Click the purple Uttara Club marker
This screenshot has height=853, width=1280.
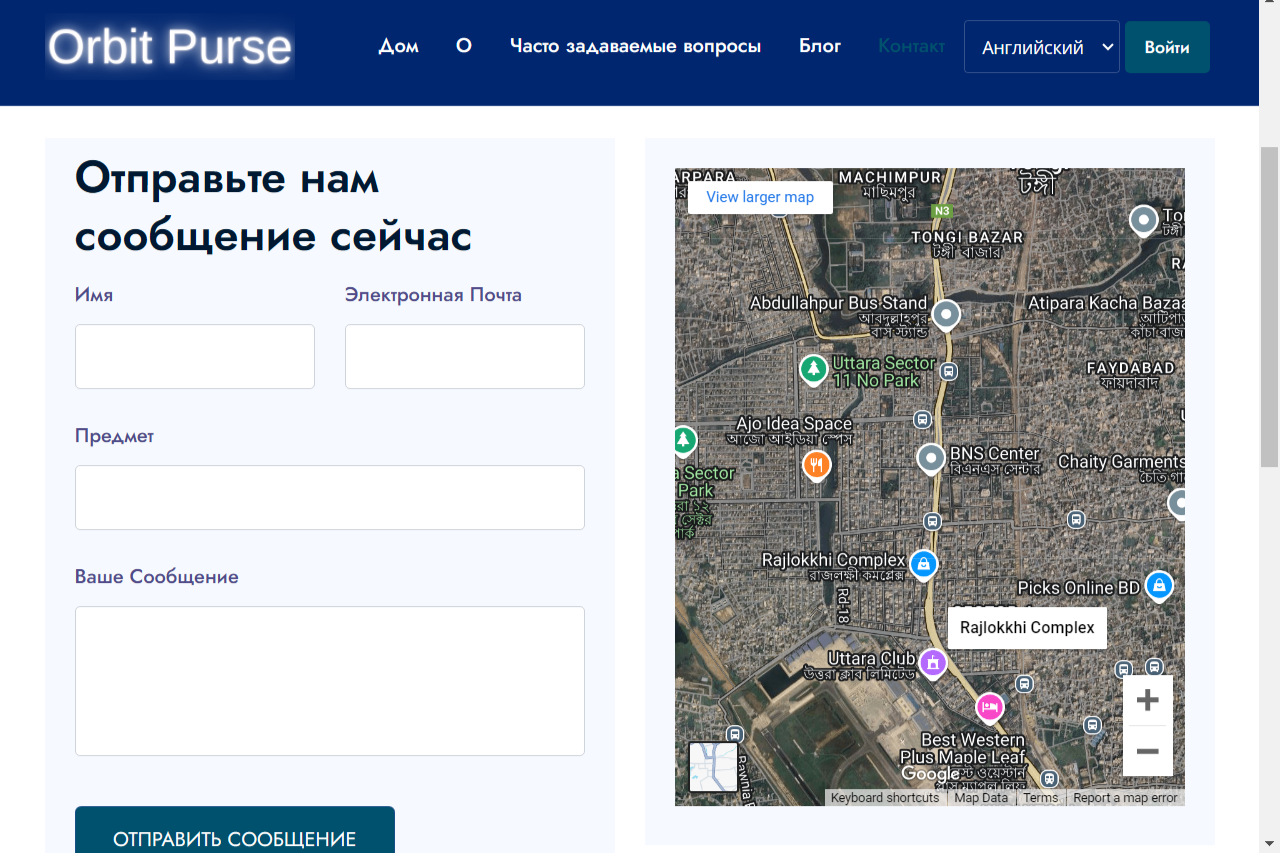coord(933,662)
